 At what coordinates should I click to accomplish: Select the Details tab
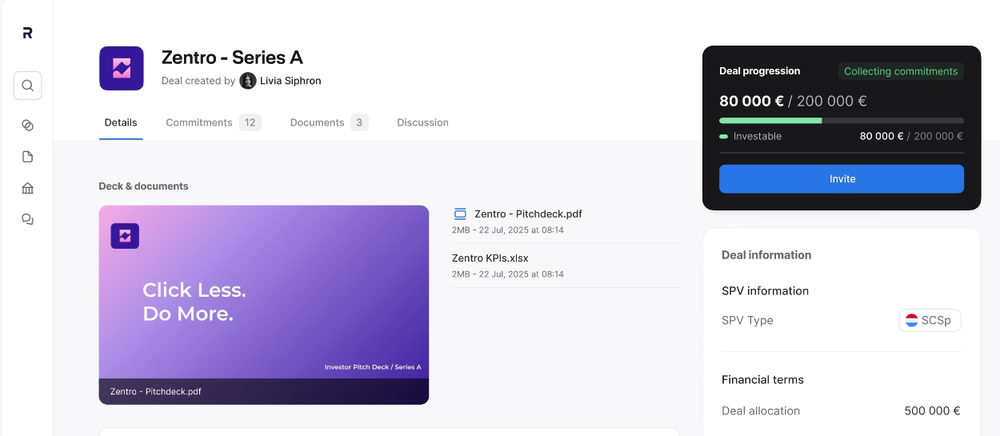point(121,123)
